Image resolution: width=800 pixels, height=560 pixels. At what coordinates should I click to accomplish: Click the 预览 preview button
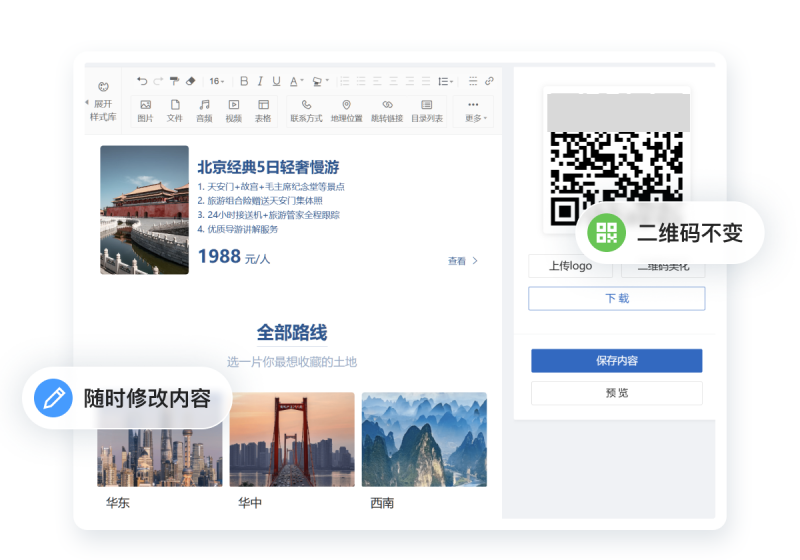click(x=617, y=393)
